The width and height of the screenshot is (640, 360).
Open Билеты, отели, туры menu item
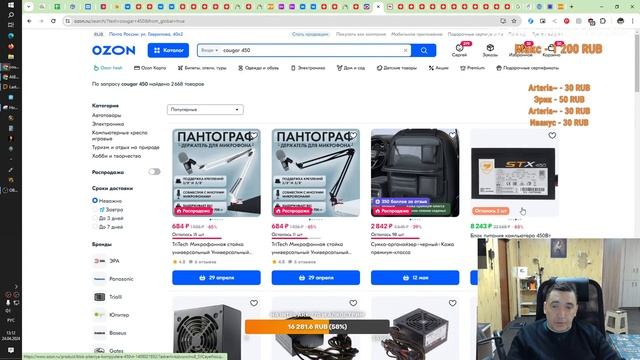(x=202, y=68)
